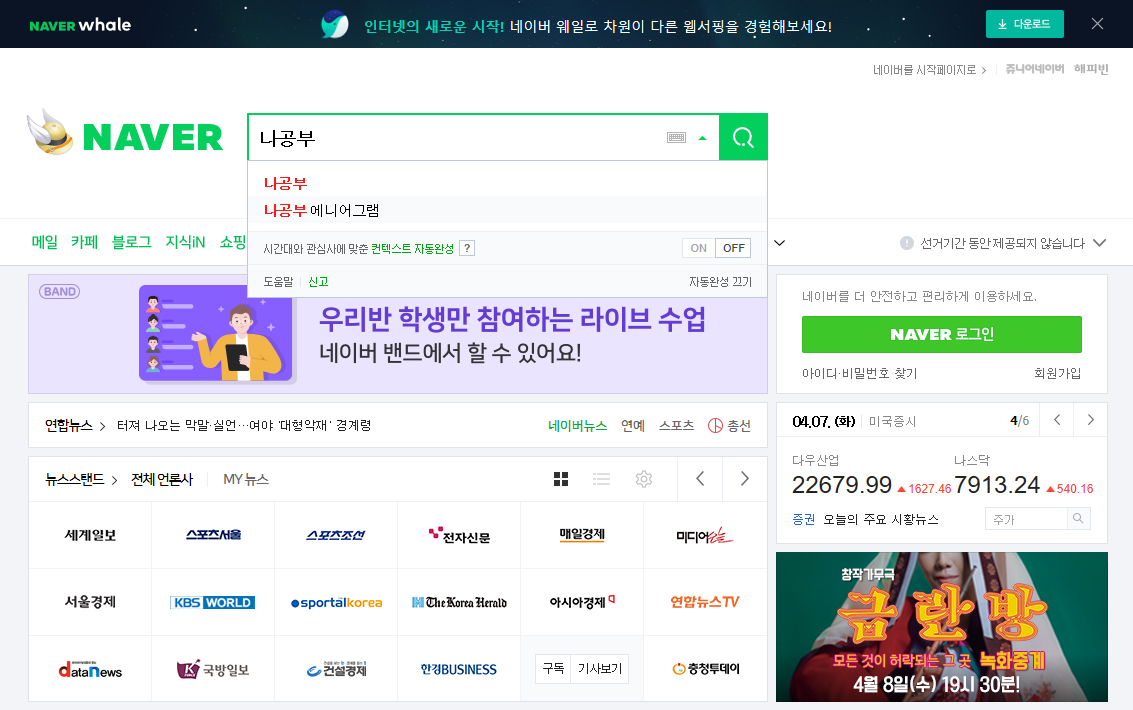Viewport: 1133px width, 710px height.
Task: Open 매일경제 press logo
Action: point(582,535)
